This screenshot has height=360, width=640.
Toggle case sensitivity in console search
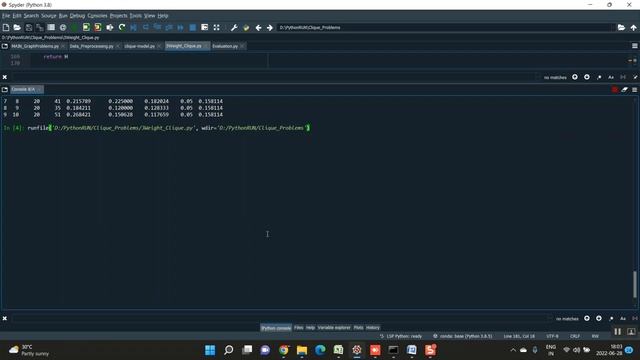coord(623,318)
